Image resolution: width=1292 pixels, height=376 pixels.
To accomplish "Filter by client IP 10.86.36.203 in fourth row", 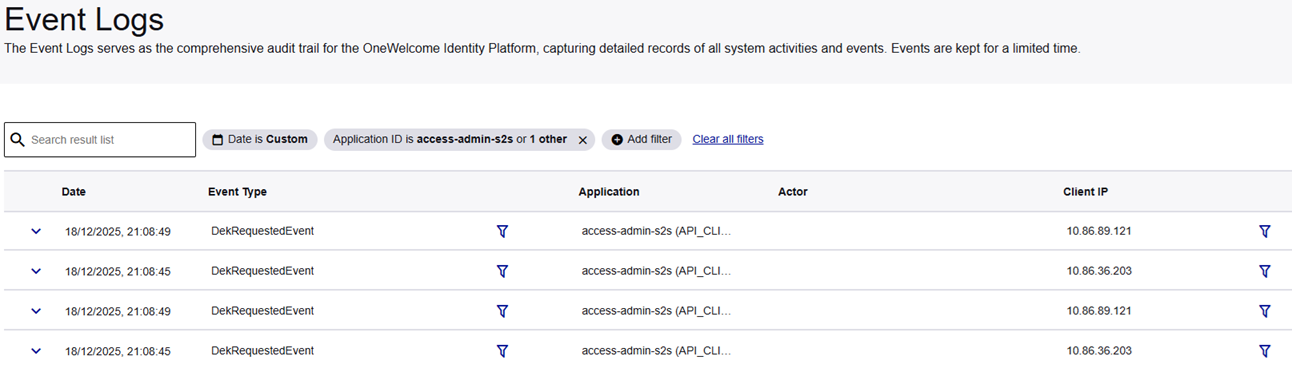I will pyautogui.click(x=1264, y=351).
